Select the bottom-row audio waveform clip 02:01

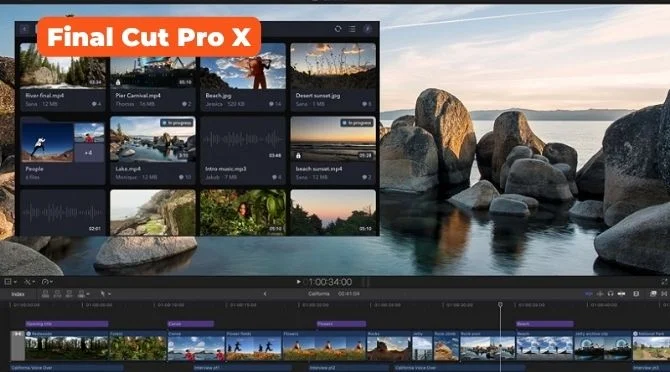point(62,213)
